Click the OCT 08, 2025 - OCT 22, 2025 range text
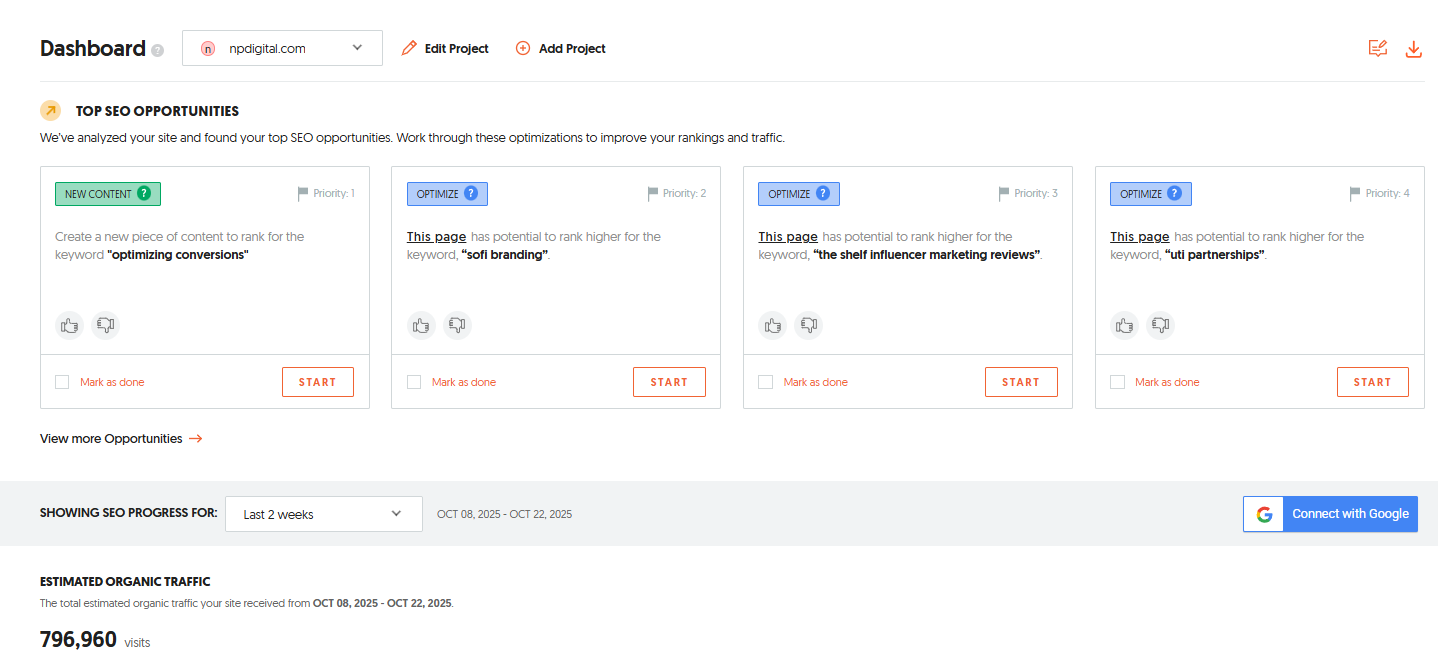 click(x=505, y=514)
